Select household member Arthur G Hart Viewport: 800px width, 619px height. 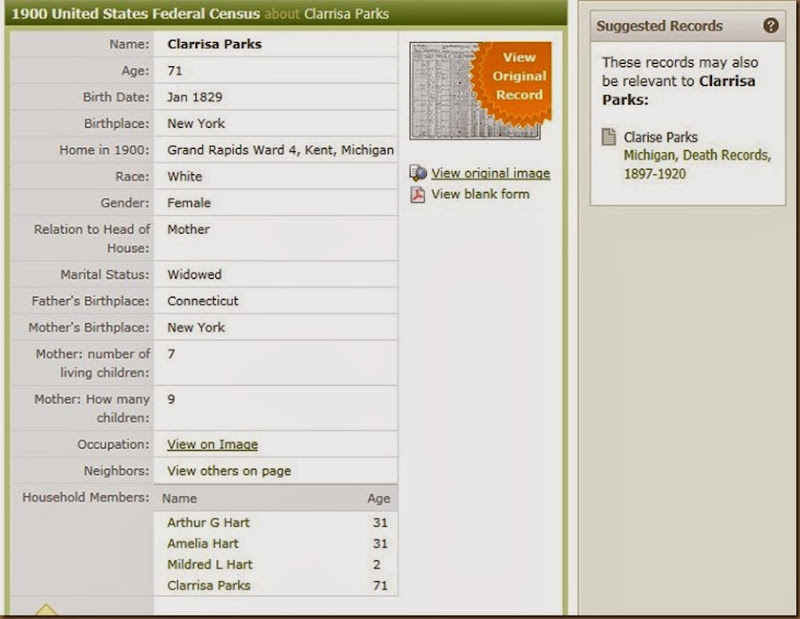pyautogui.click(x=208, y=523)
